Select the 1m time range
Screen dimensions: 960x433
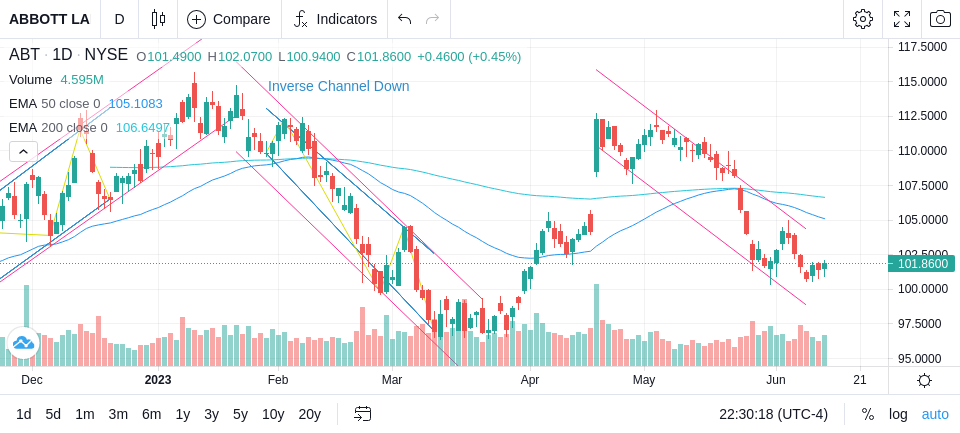pos(84,415)
